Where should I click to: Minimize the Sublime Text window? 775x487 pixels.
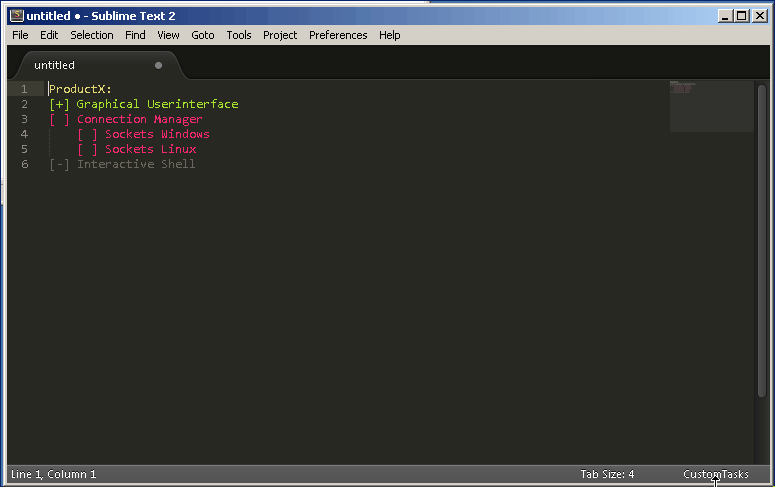725,16
